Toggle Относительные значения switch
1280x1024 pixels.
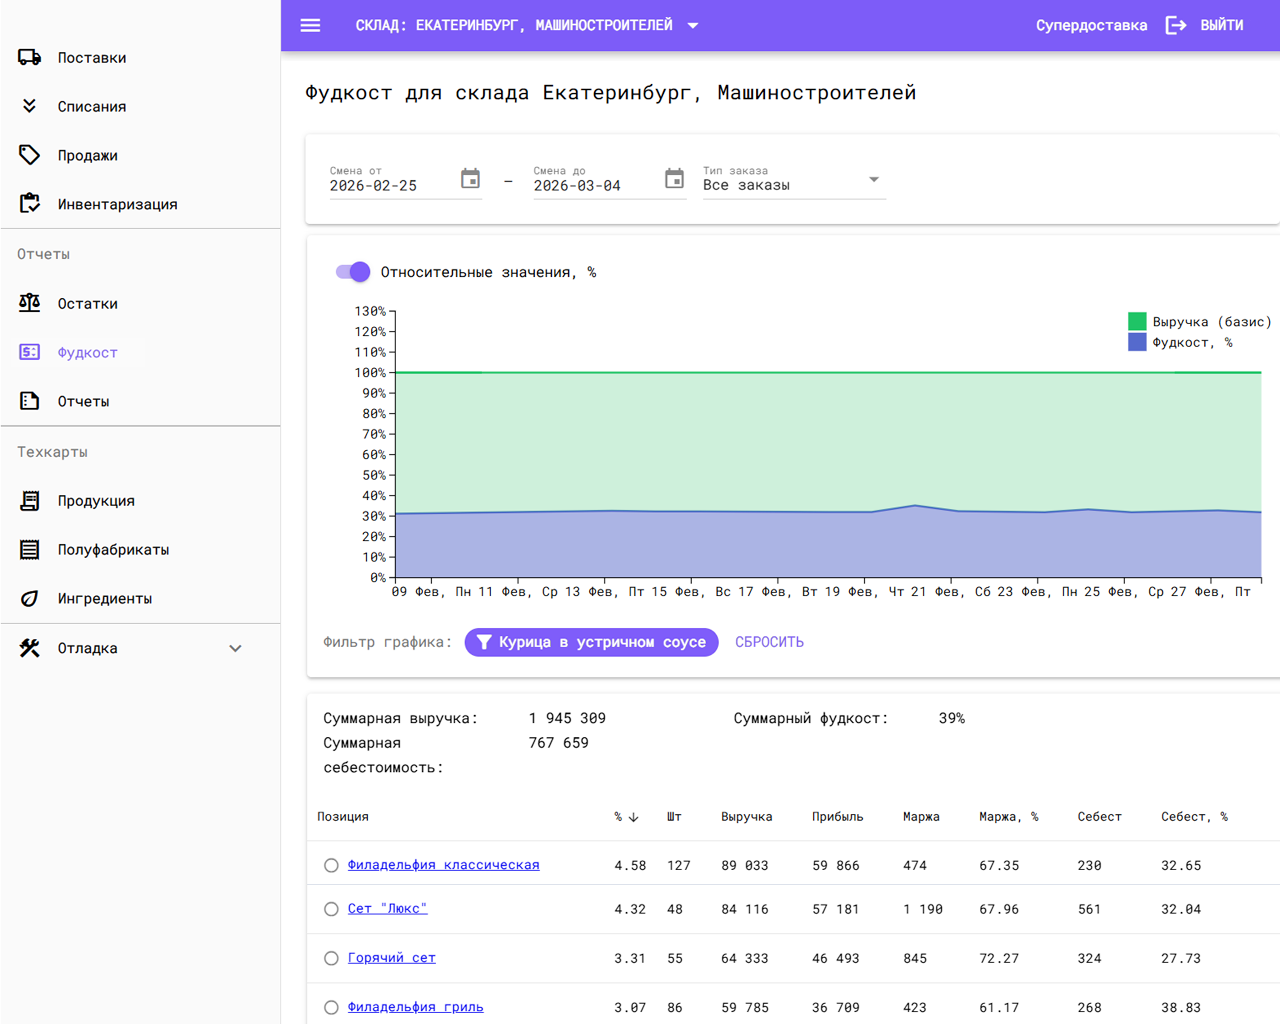pyautogui.click(x=353, y=272)
